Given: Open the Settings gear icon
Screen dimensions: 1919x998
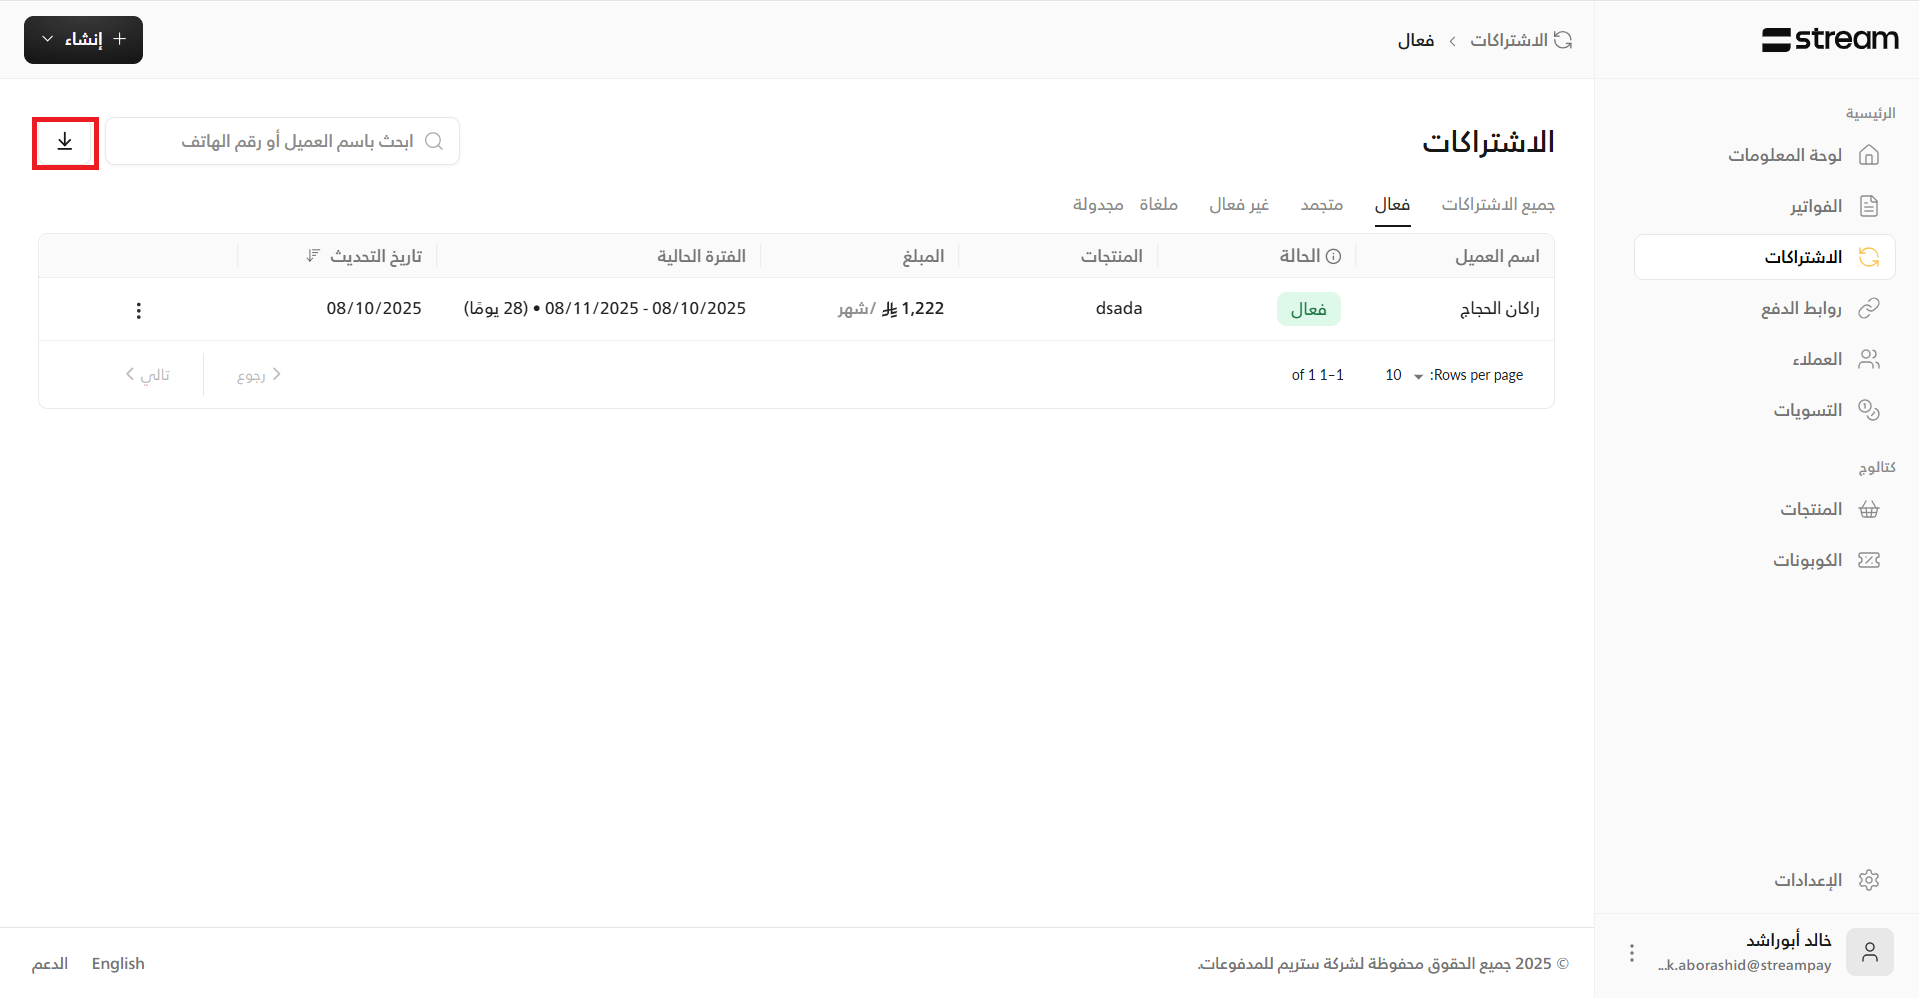Looking at the screenshot, I should point(1868,880).
